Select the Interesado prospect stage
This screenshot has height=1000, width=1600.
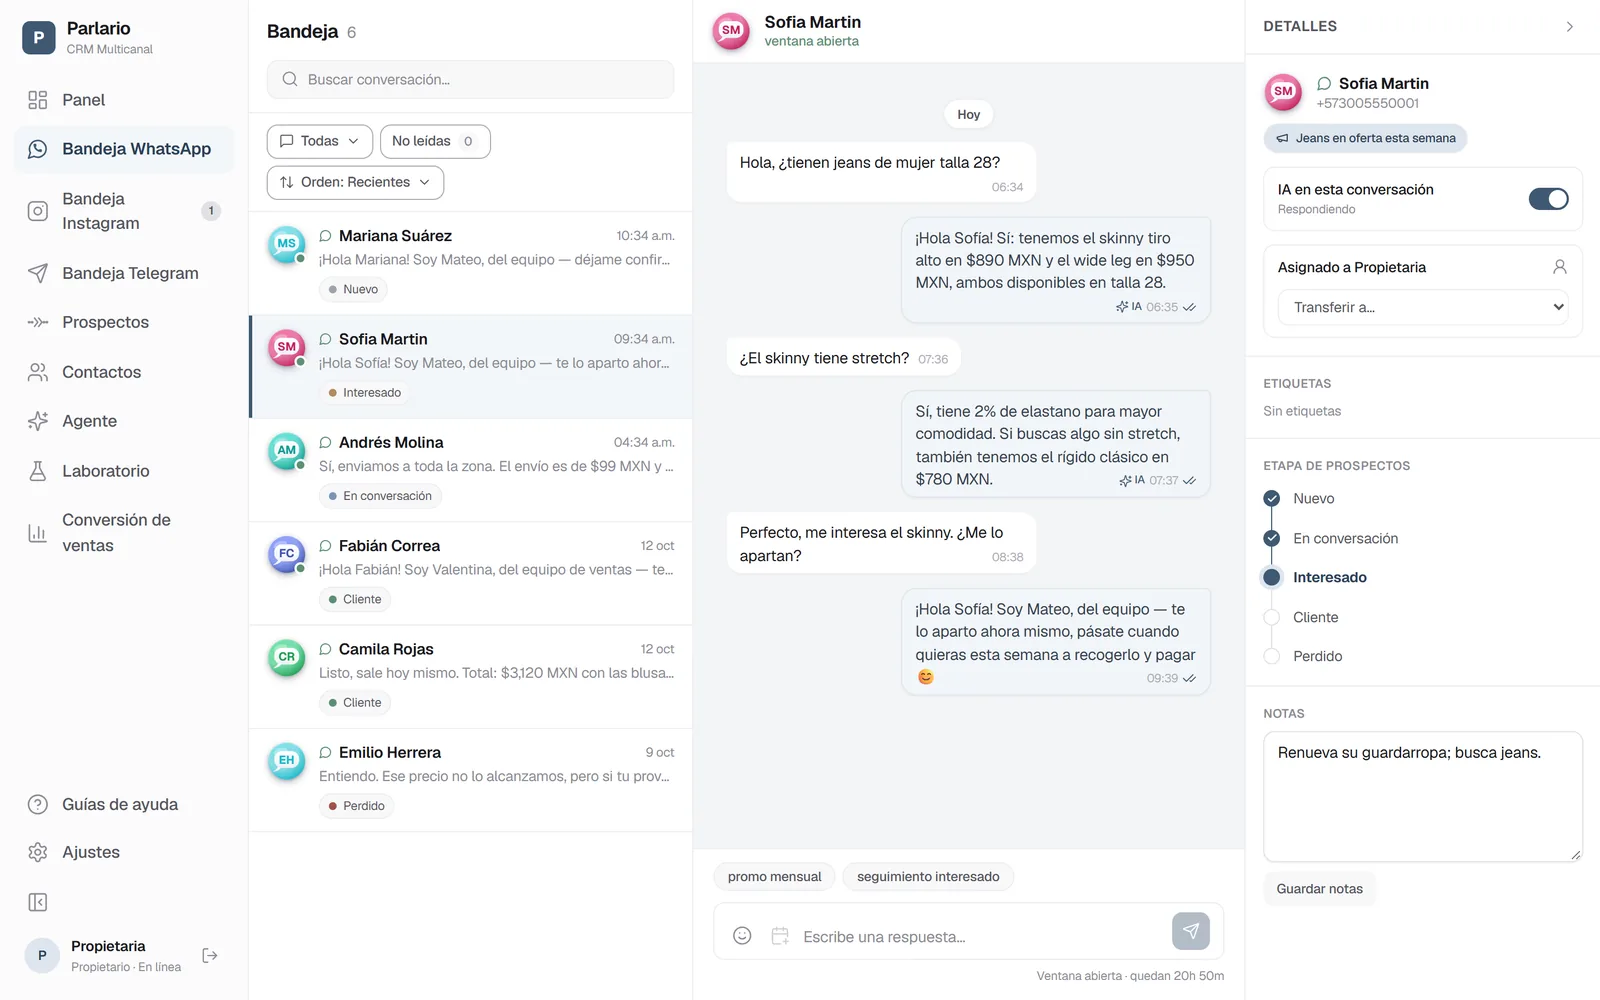1315,577
